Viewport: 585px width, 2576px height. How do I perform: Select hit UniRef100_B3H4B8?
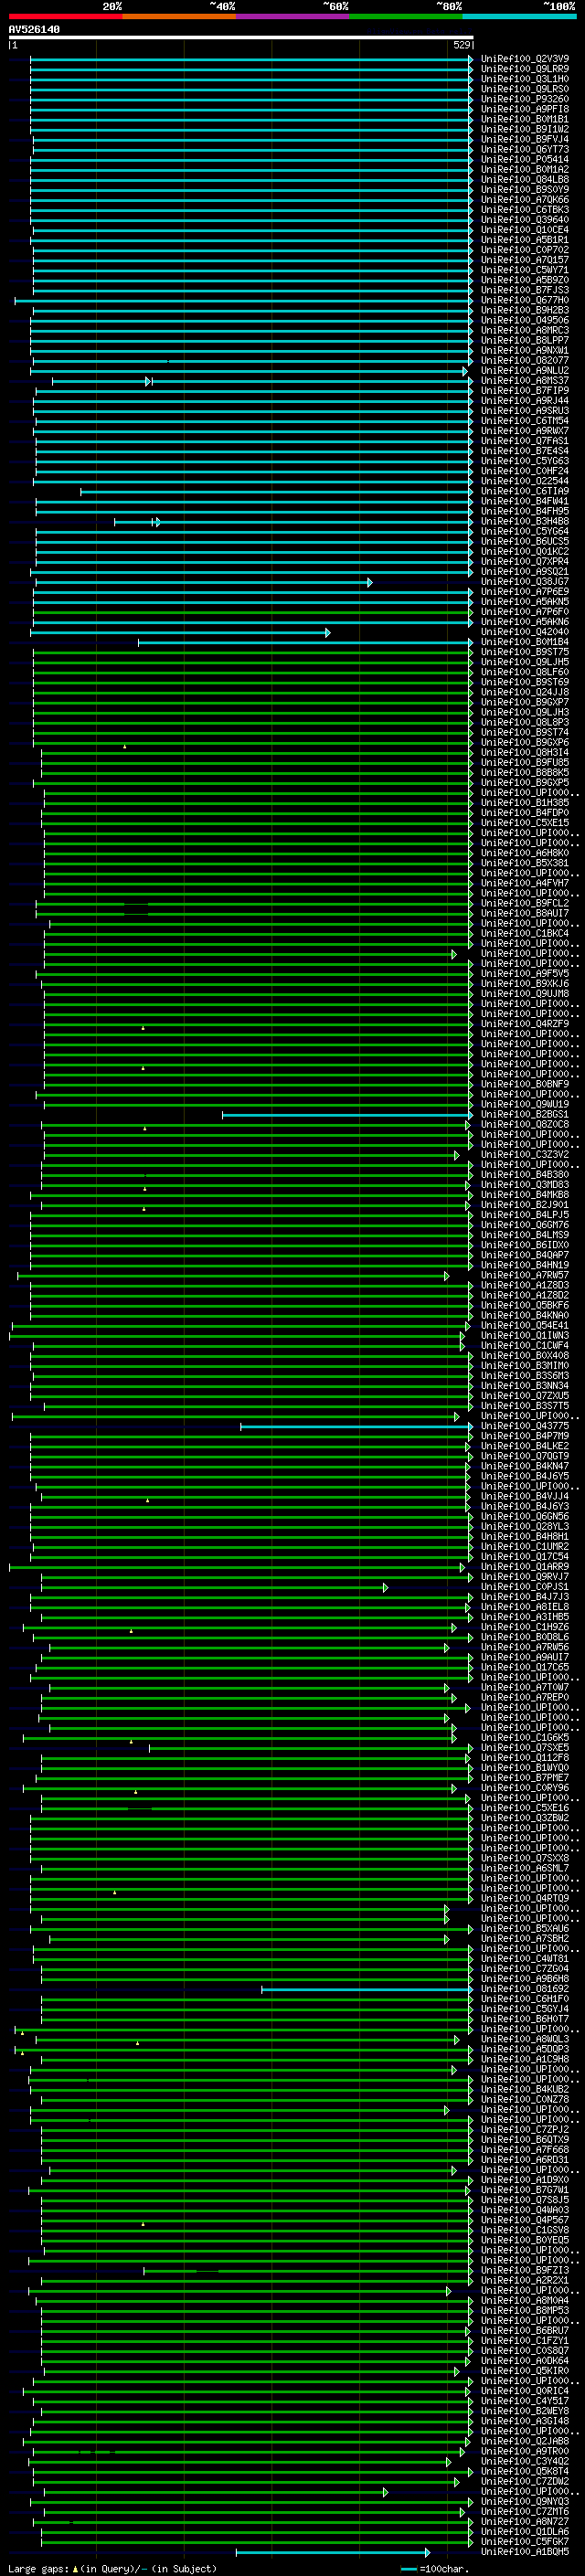coord(525,521)
